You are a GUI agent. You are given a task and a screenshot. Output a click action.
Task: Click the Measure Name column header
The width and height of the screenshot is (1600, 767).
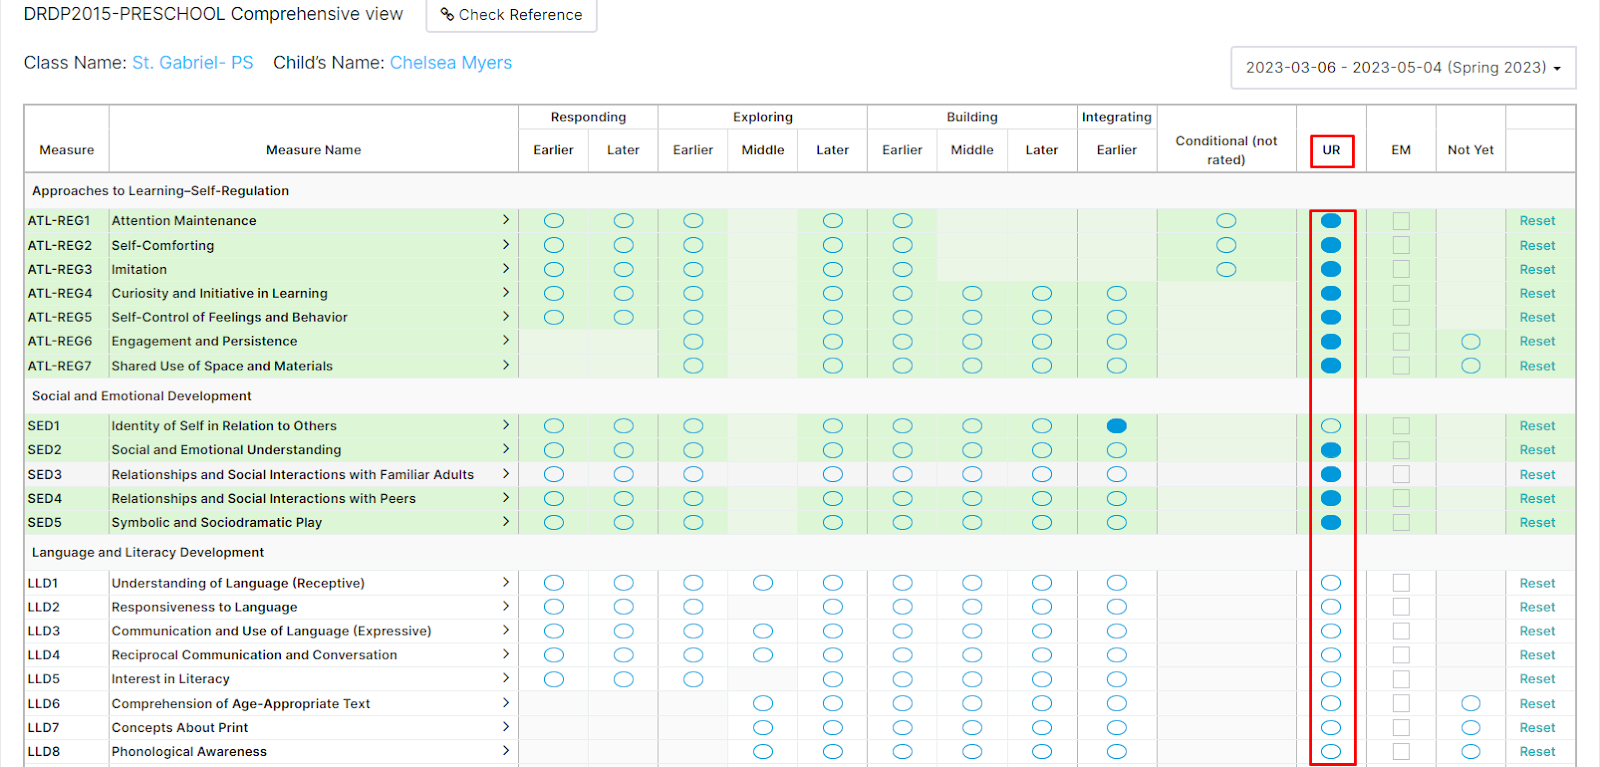pyautogui.click(x=313, y=150)
